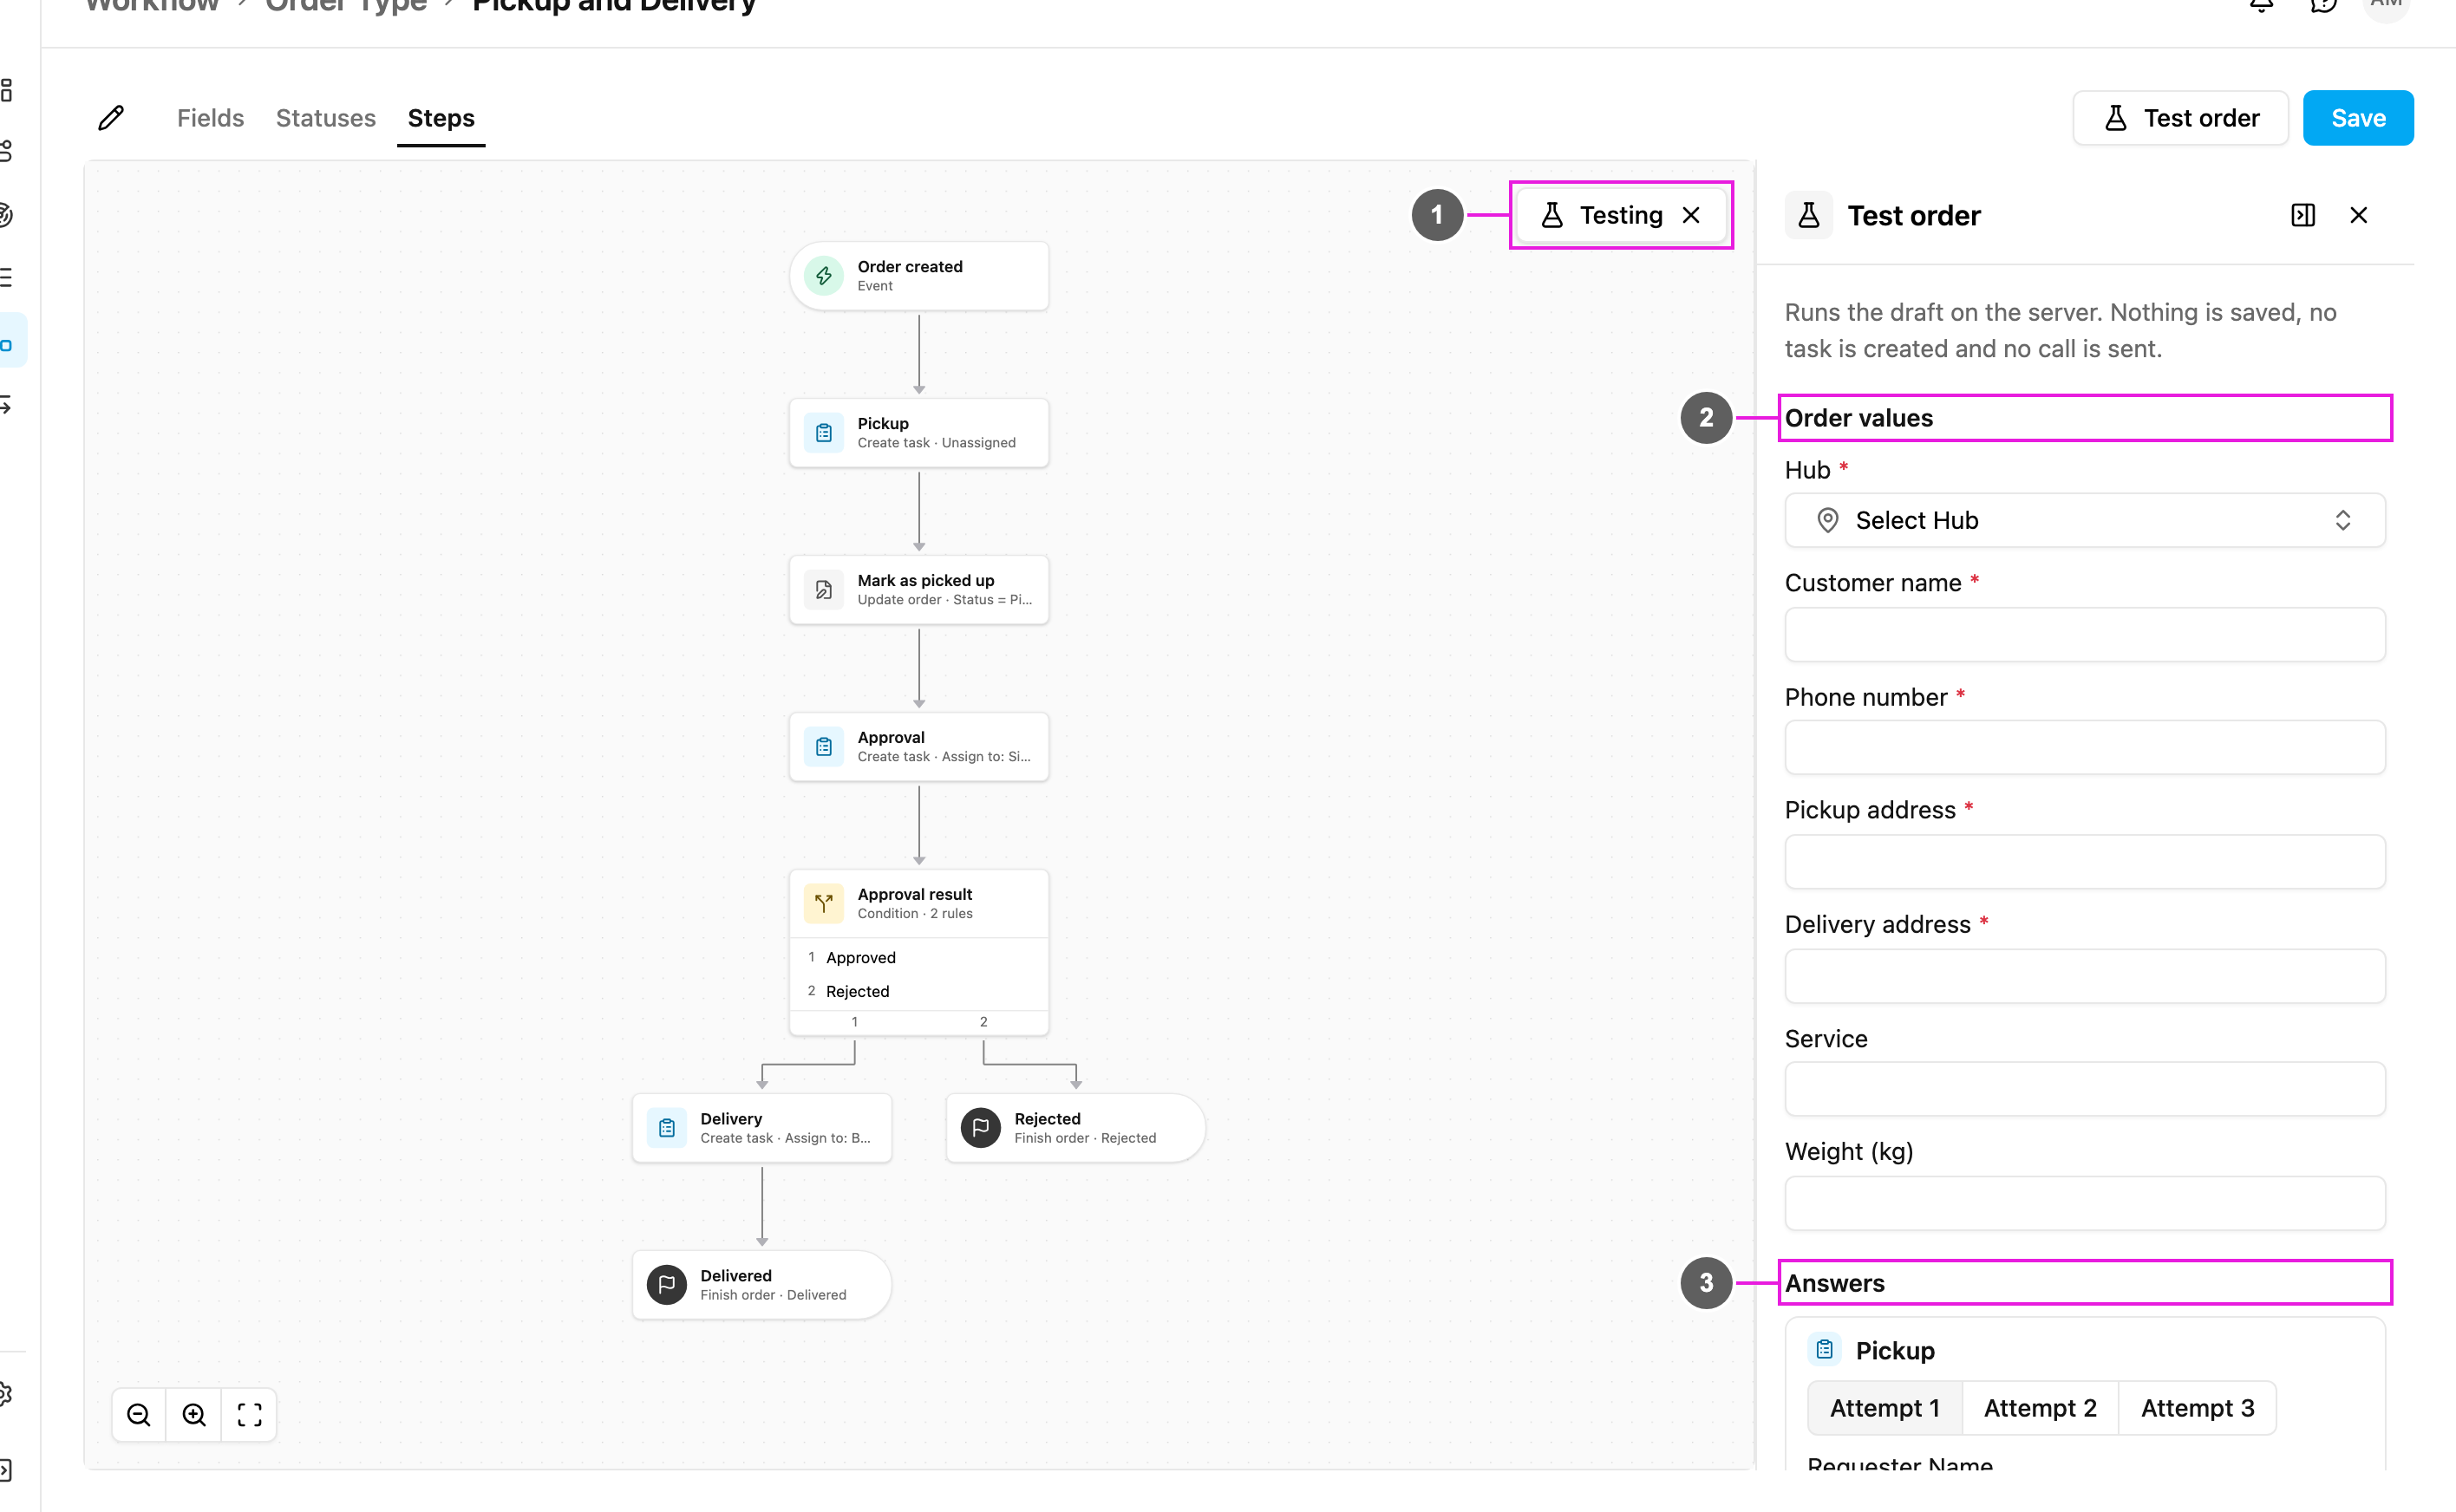Viewport: 2456px width, 1512px height.
Task: Open the Statuses tab
Action: pos(326,118)
